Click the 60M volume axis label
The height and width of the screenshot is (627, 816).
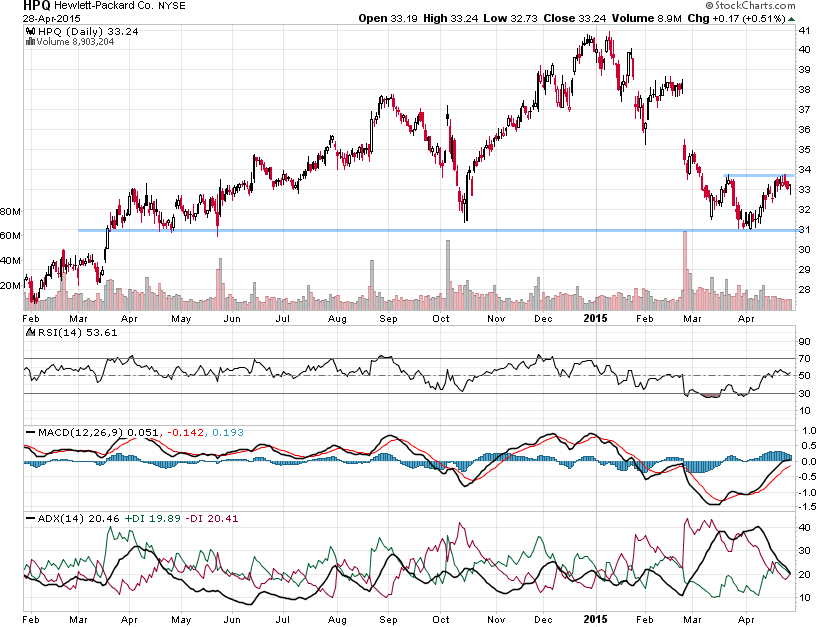coord(10,236)
